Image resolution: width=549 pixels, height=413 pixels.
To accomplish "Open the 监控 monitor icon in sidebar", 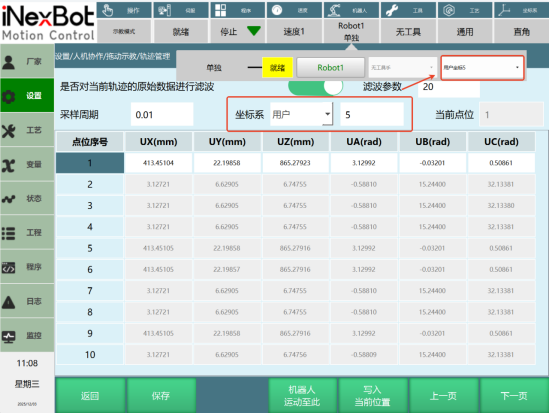I will coord(9,336).
